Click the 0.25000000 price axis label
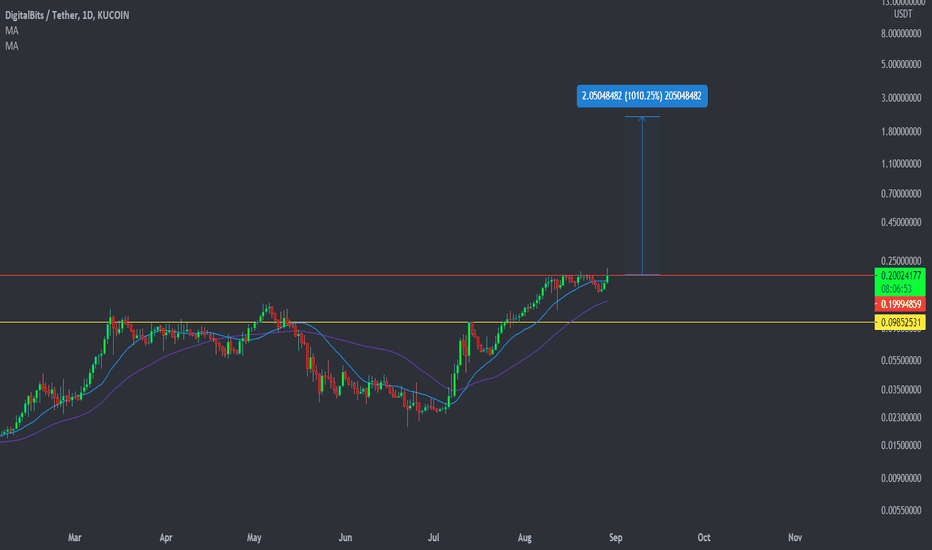Image resolution: width=932 pixels, height=550 pixels. (901, 261)
